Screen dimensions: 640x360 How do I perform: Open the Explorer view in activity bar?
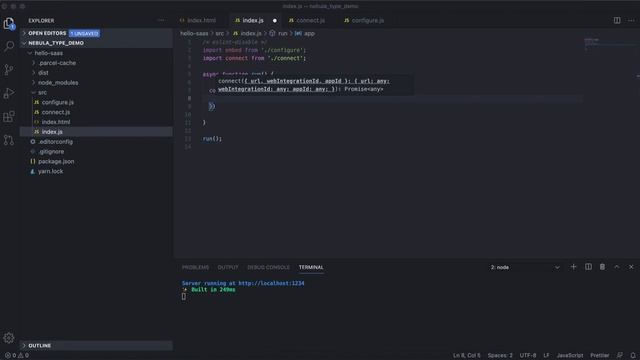(x=9, y=23)
